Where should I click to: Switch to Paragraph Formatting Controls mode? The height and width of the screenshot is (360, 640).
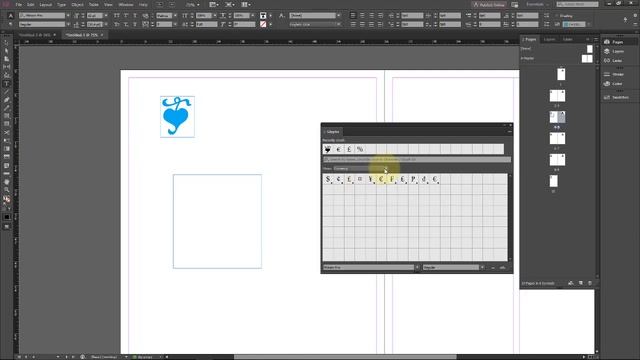pos(11,24)
